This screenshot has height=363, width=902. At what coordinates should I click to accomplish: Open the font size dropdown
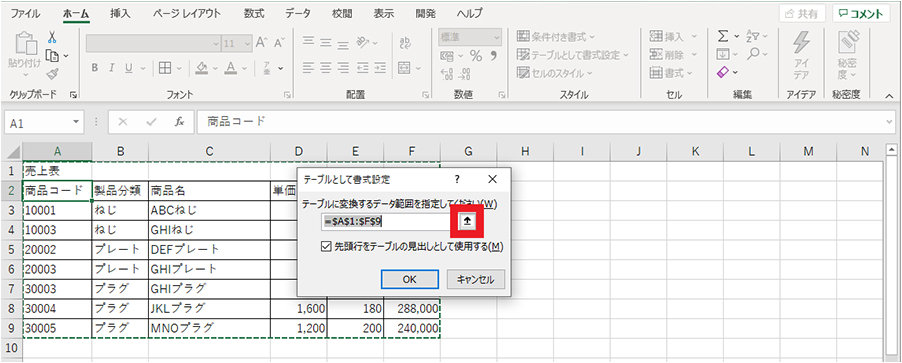pos(248,43)
